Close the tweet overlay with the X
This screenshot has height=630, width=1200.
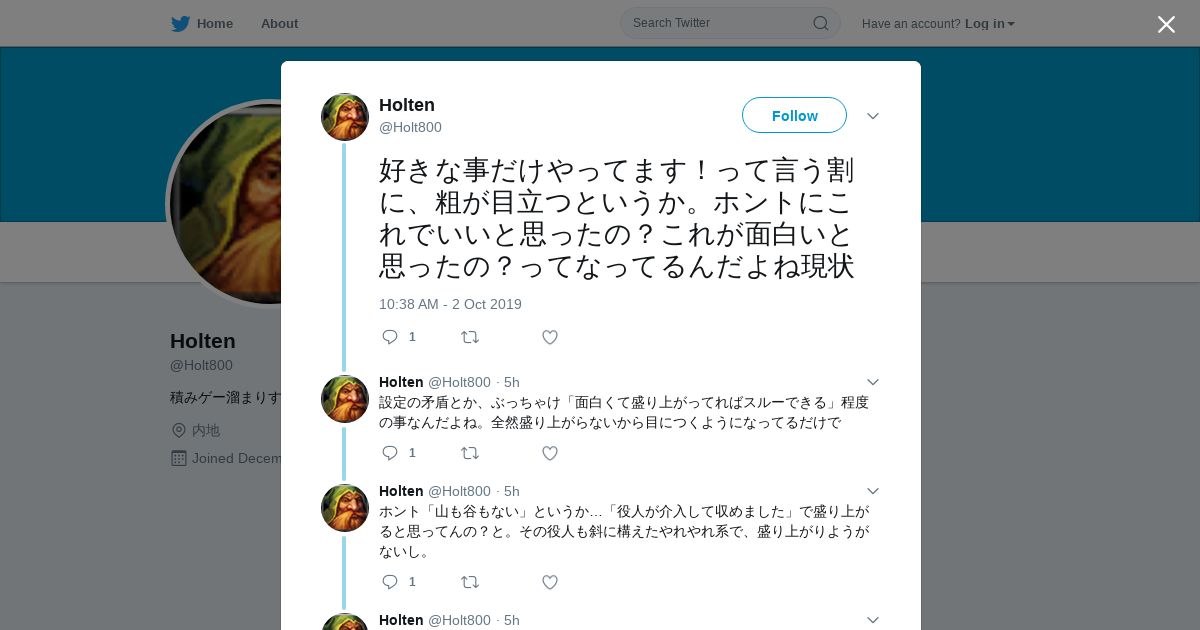pyautogui.click(x=1166, y=24)
